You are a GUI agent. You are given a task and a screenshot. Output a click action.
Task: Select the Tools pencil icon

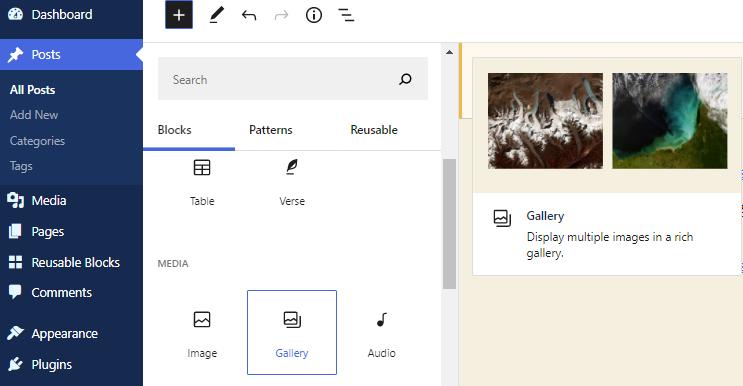[216, 15]
